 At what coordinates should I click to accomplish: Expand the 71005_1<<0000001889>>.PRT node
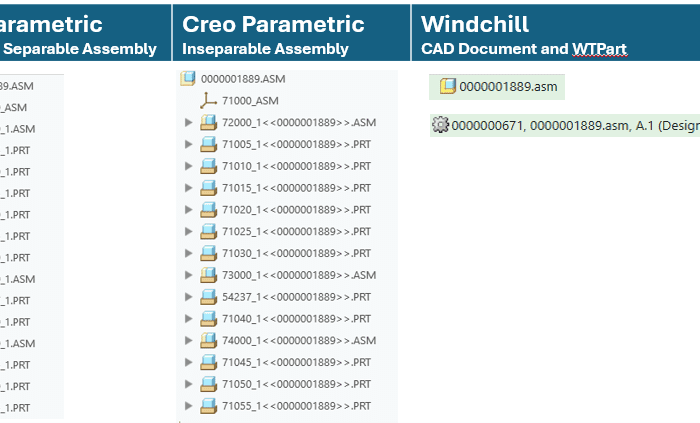pyautogui.click(x=188, y=144)
